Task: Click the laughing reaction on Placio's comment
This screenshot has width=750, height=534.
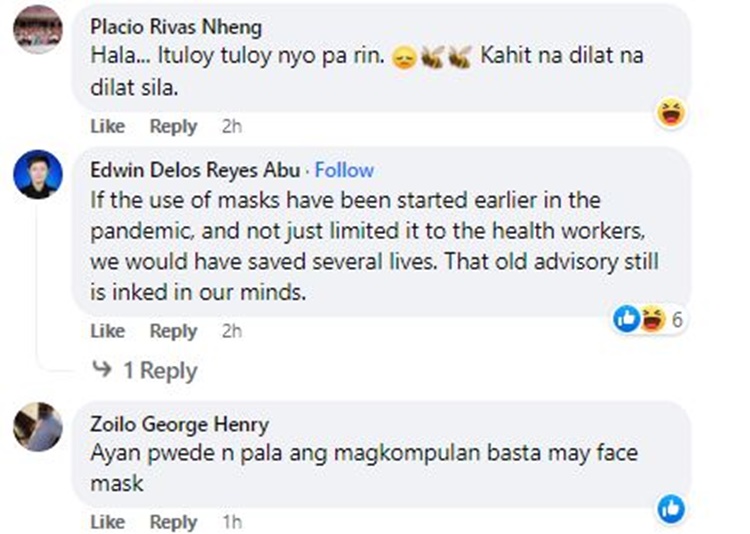Action: point(670,113)
